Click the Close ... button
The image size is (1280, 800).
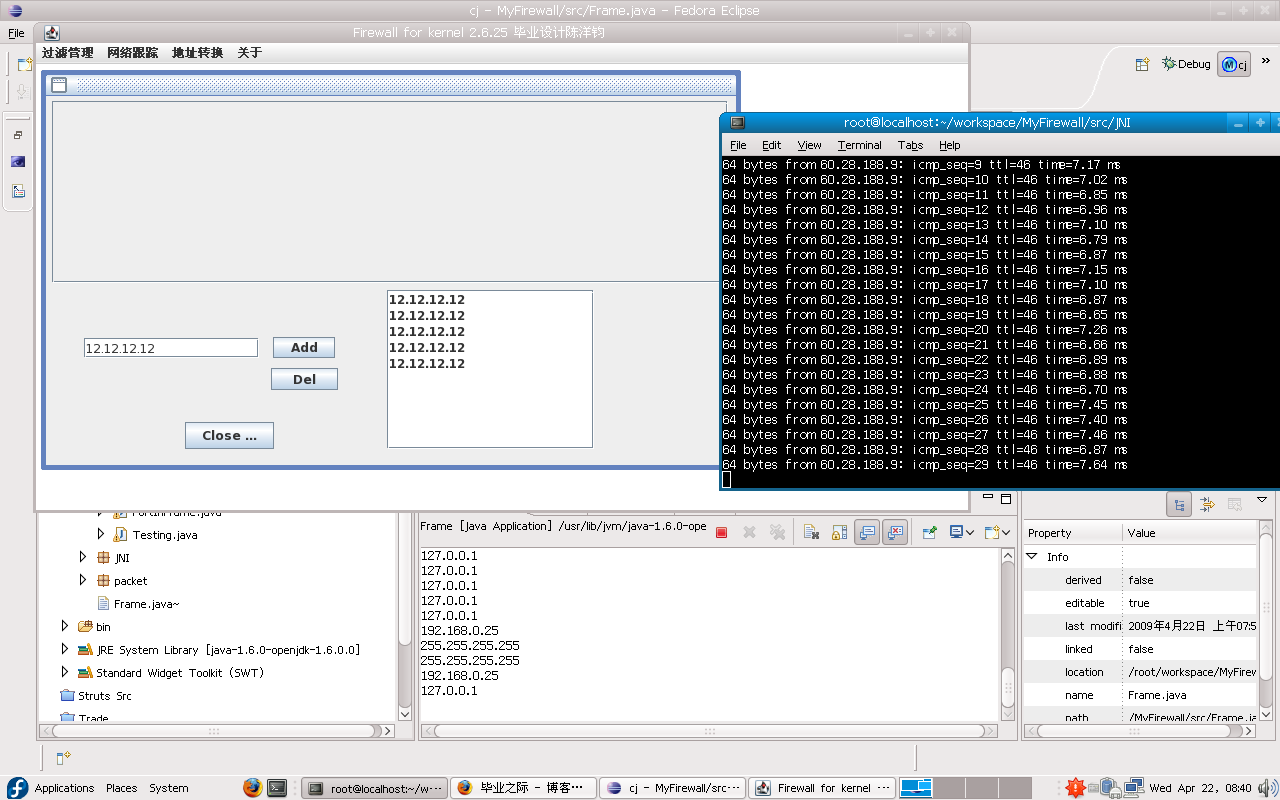(229, 436)
